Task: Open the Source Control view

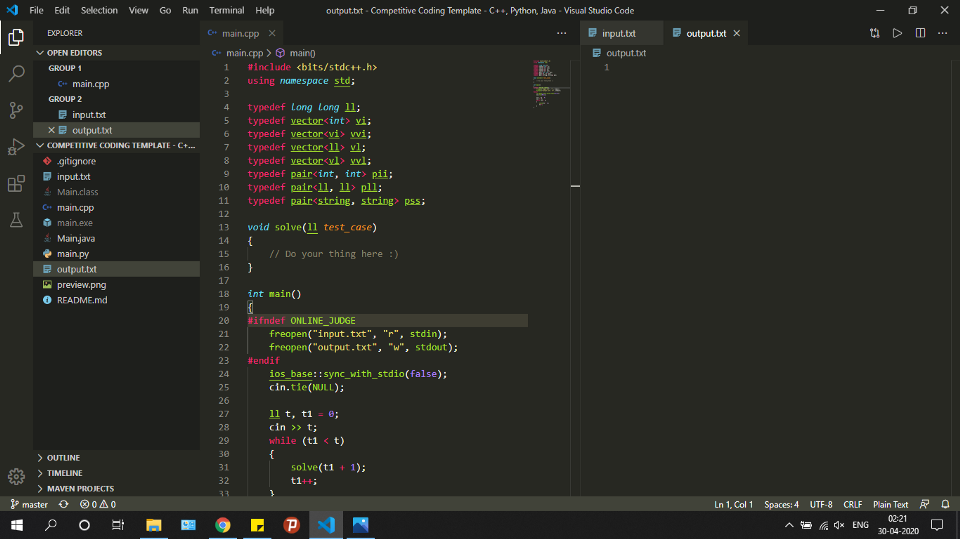Action: [16, 110]
